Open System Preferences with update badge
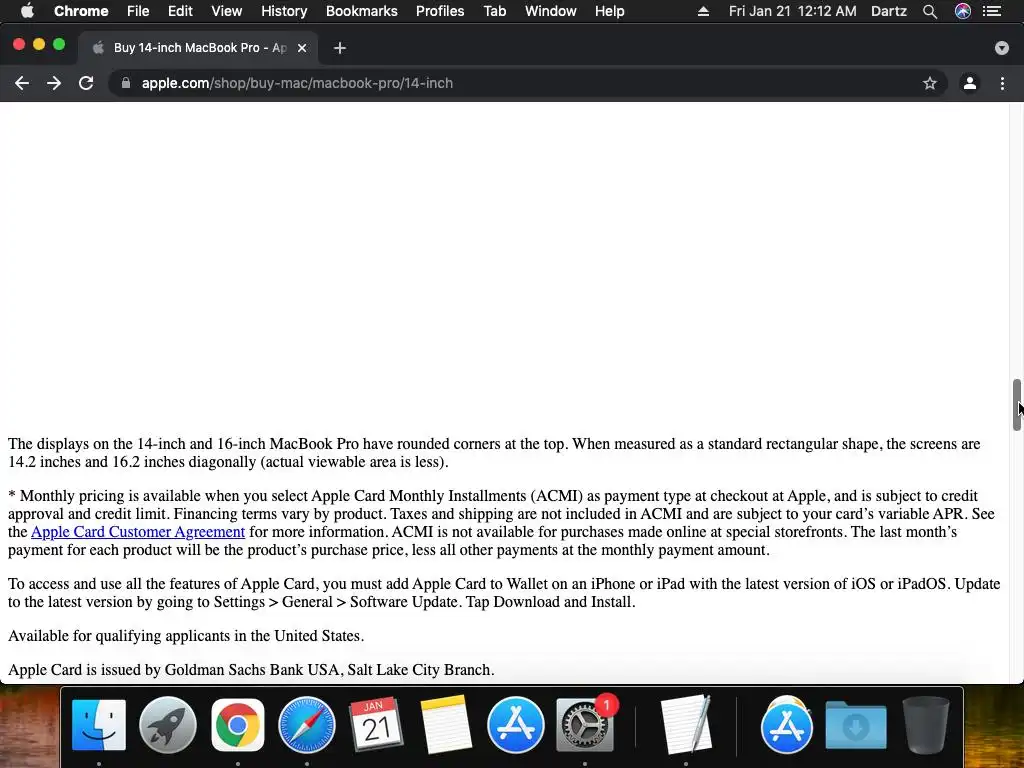 pyautogui.click(x=585, y=725)
